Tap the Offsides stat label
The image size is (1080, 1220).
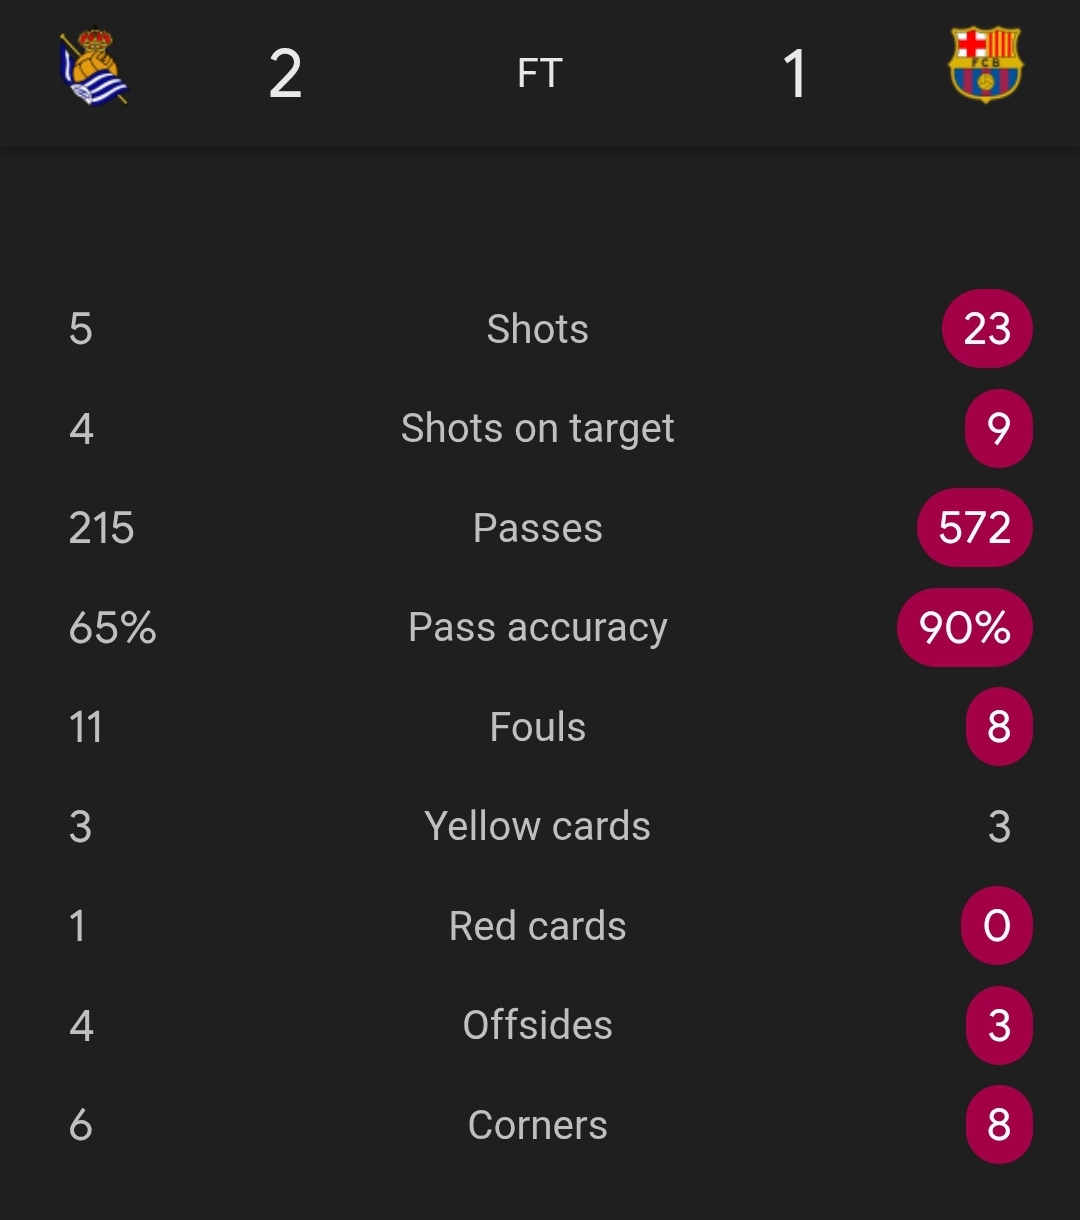[x=538, y=1026]
